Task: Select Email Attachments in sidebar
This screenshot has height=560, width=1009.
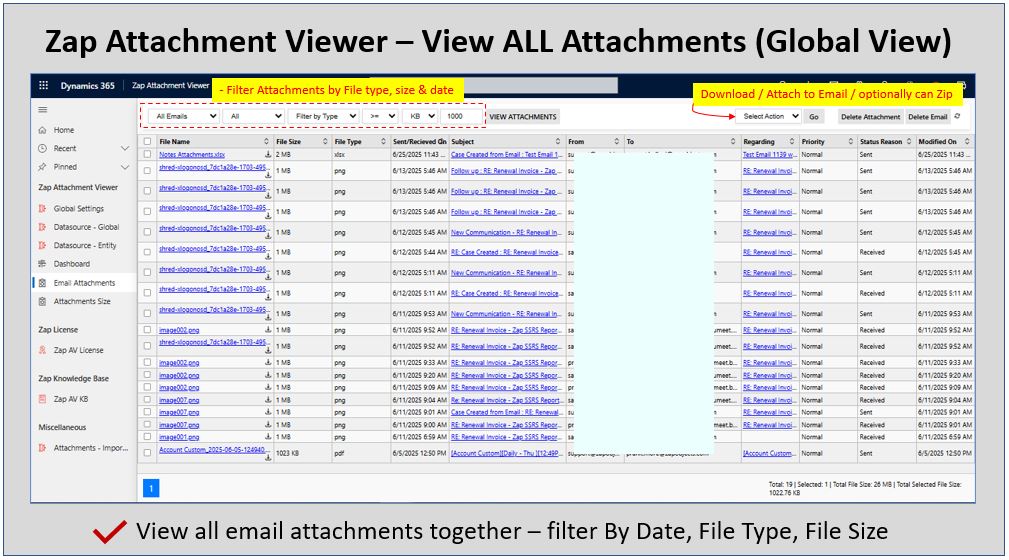Action: 84,283
